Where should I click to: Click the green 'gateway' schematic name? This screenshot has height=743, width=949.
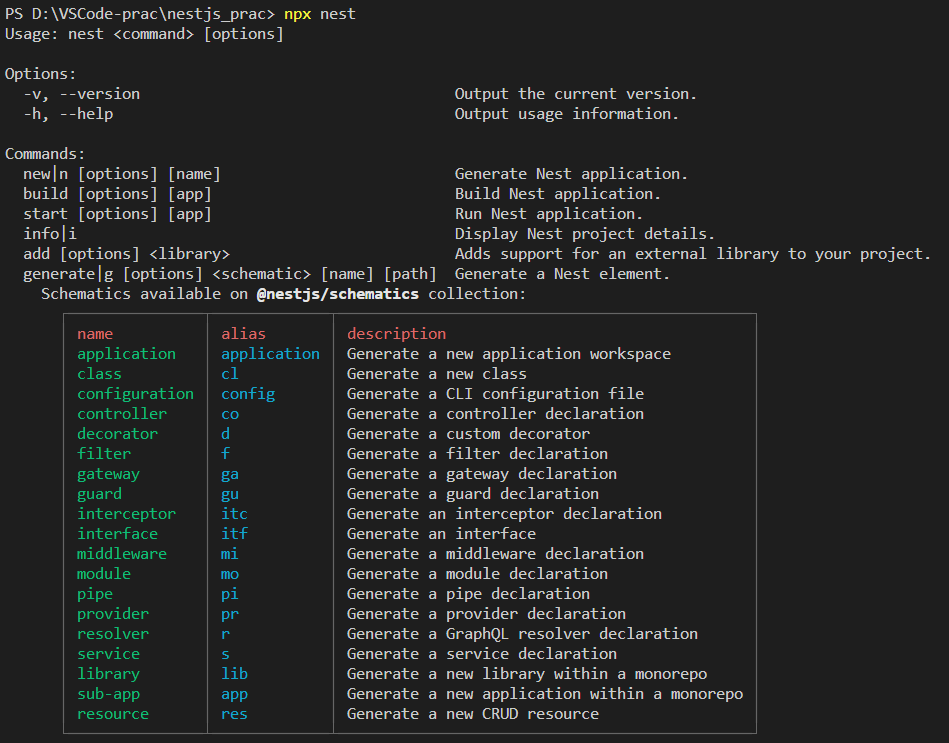pos(108,474)
